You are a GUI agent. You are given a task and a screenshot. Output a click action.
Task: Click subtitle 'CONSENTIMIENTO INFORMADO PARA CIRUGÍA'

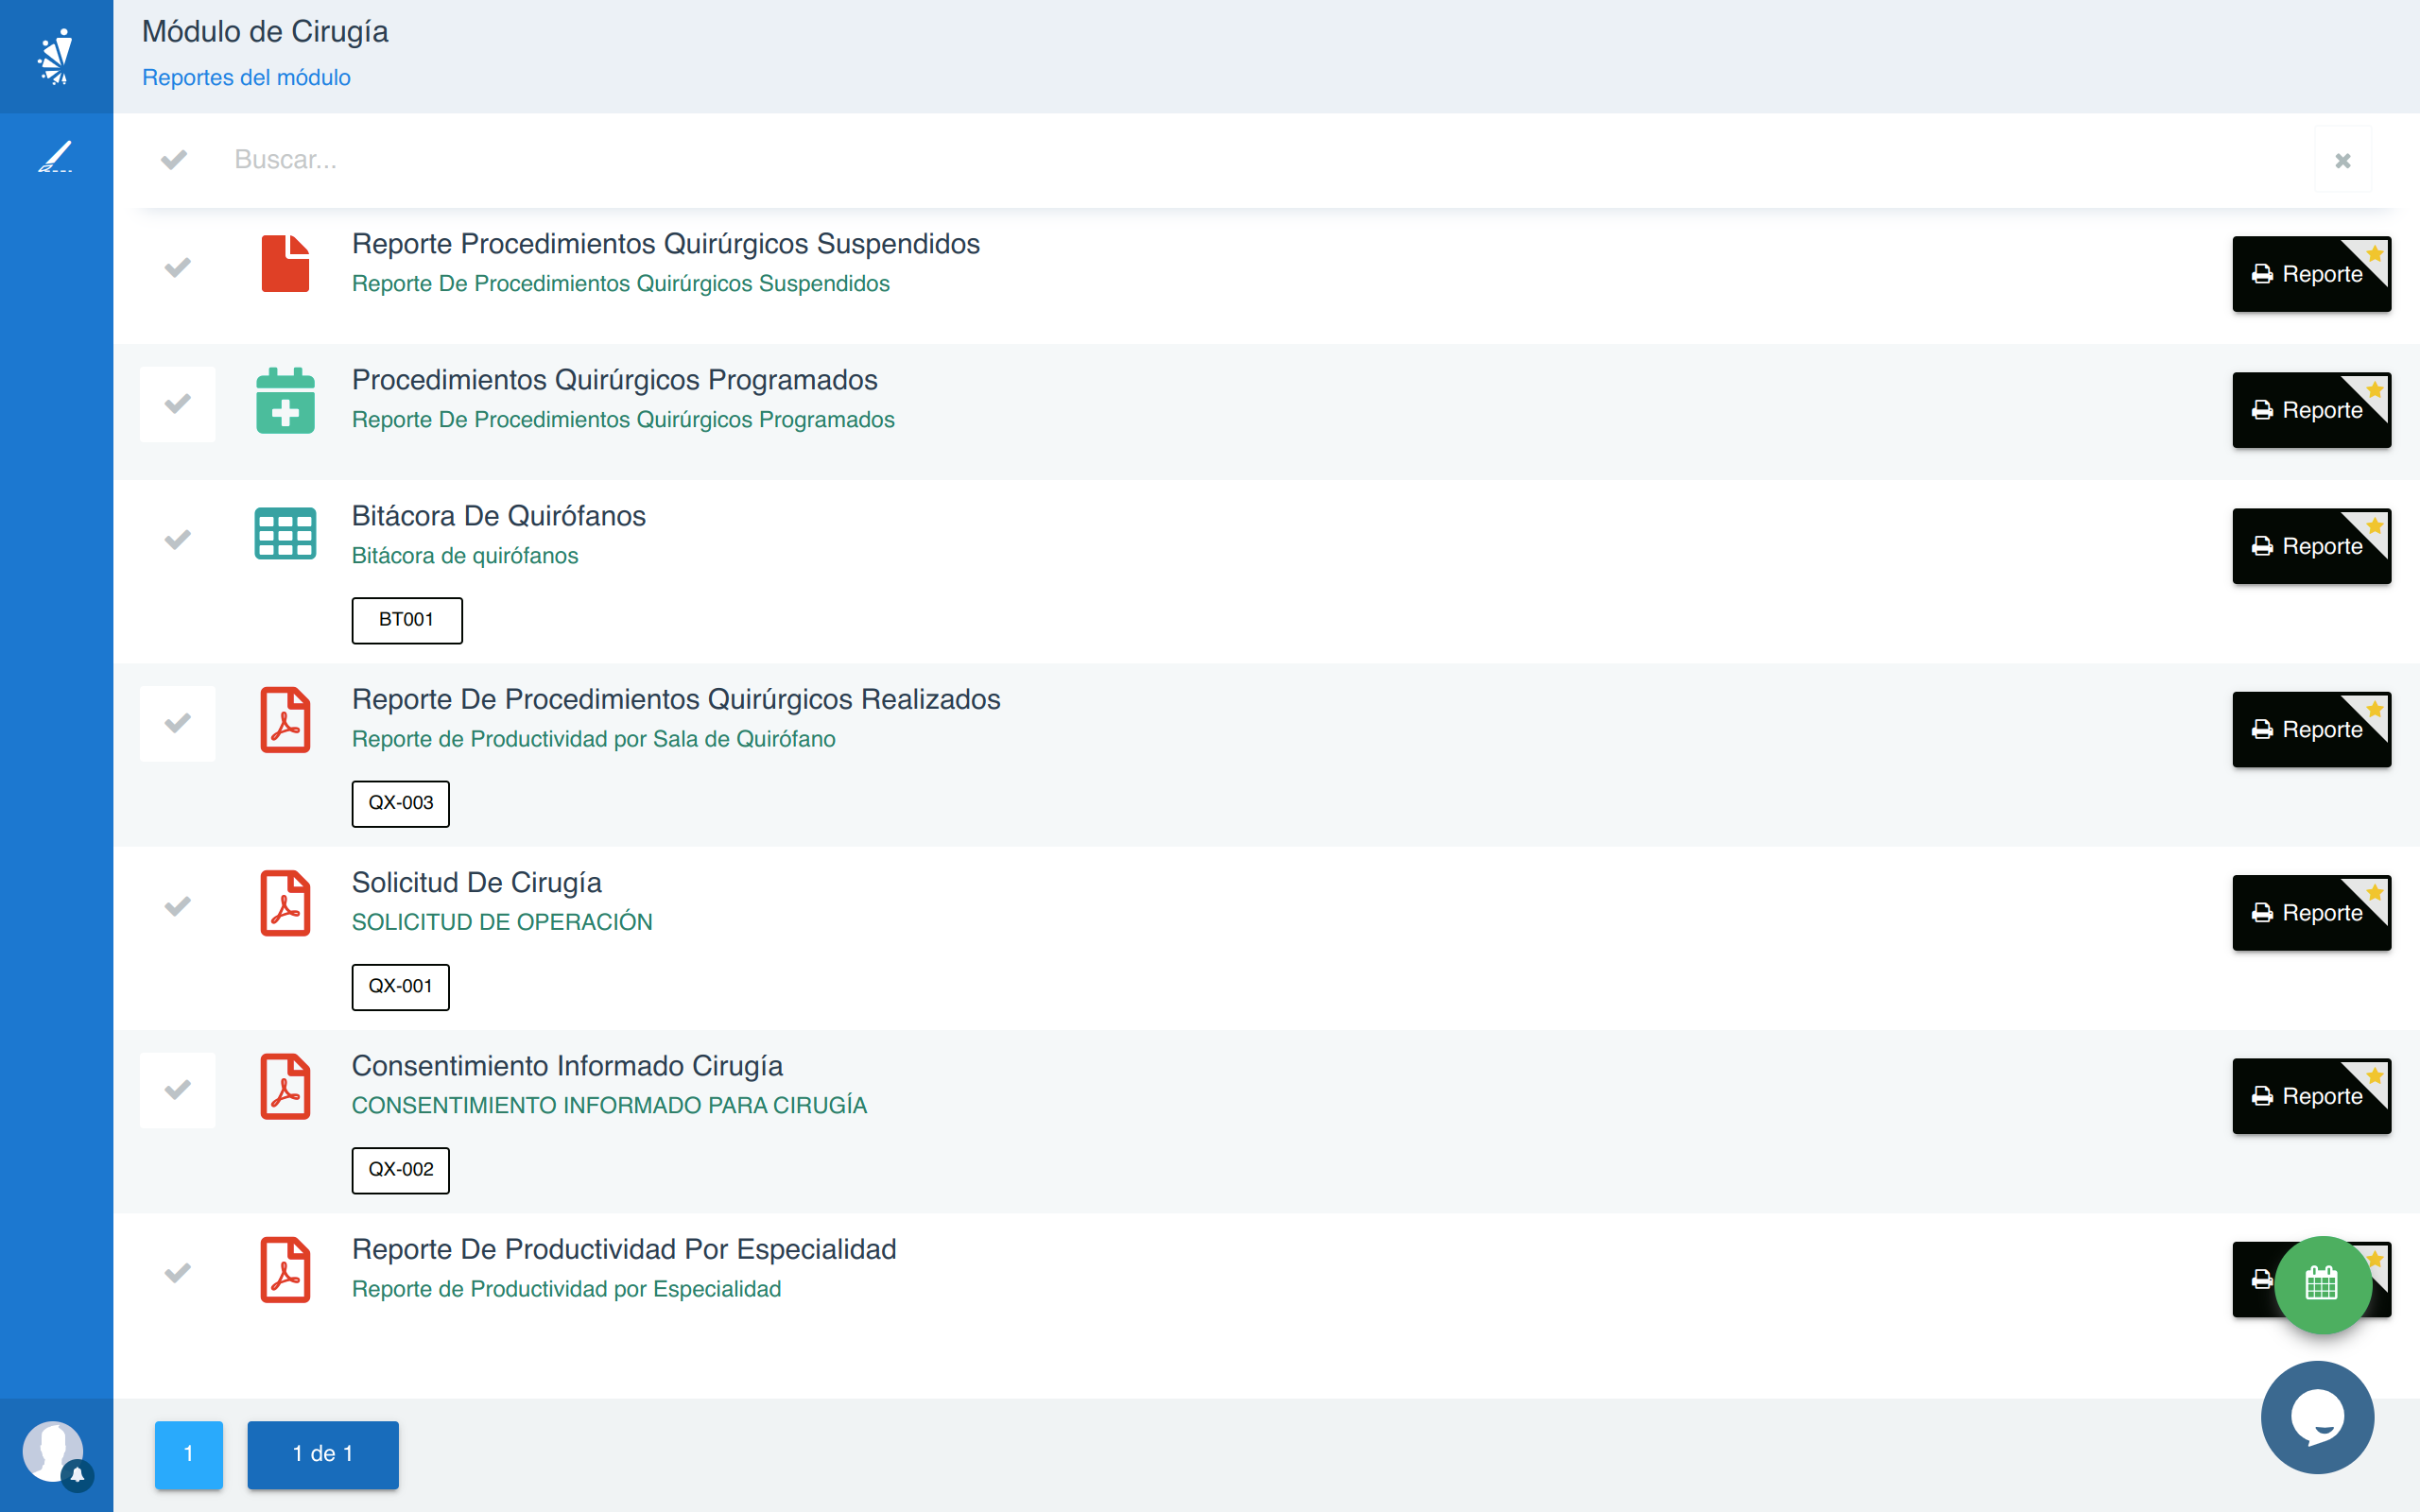pyautogui.click(x=610, y=1105)
